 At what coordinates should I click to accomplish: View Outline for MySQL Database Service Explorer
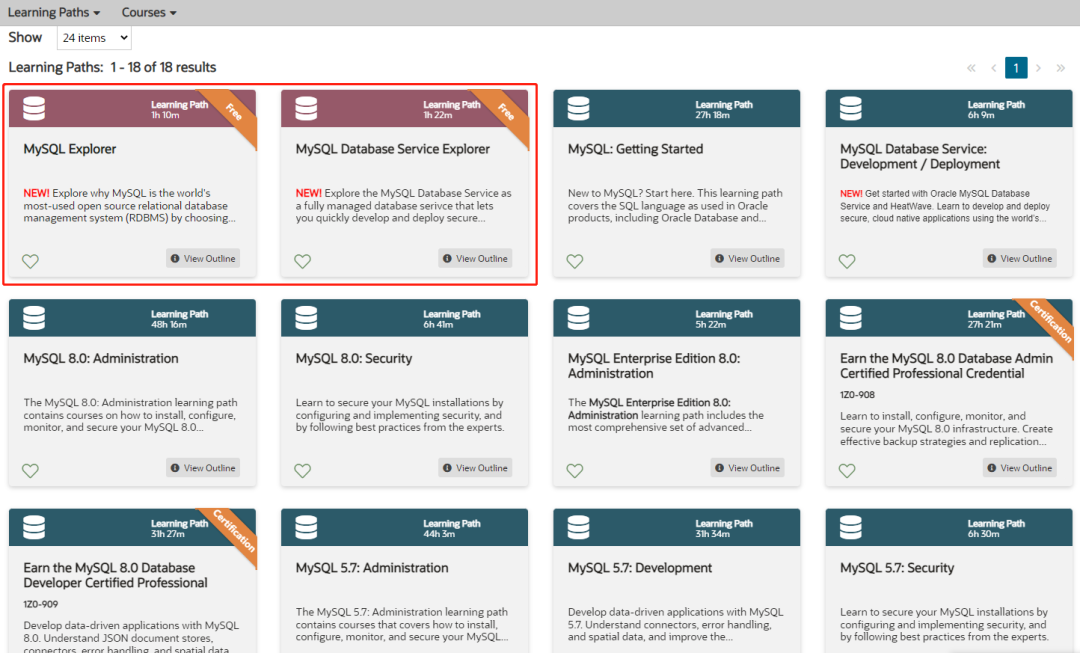point(475,258)
